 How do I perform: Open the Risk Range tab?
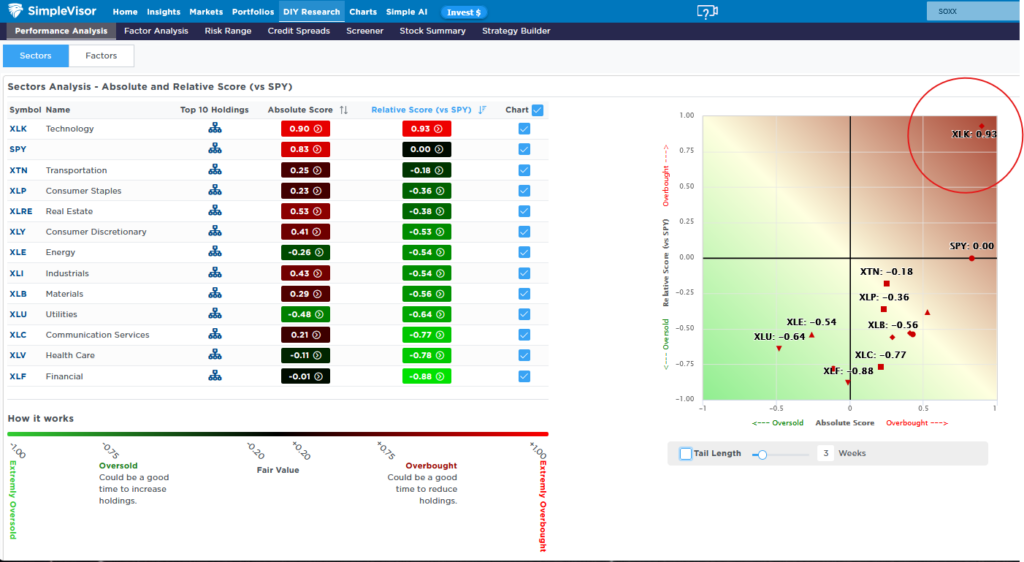click(x=228, y=31)
